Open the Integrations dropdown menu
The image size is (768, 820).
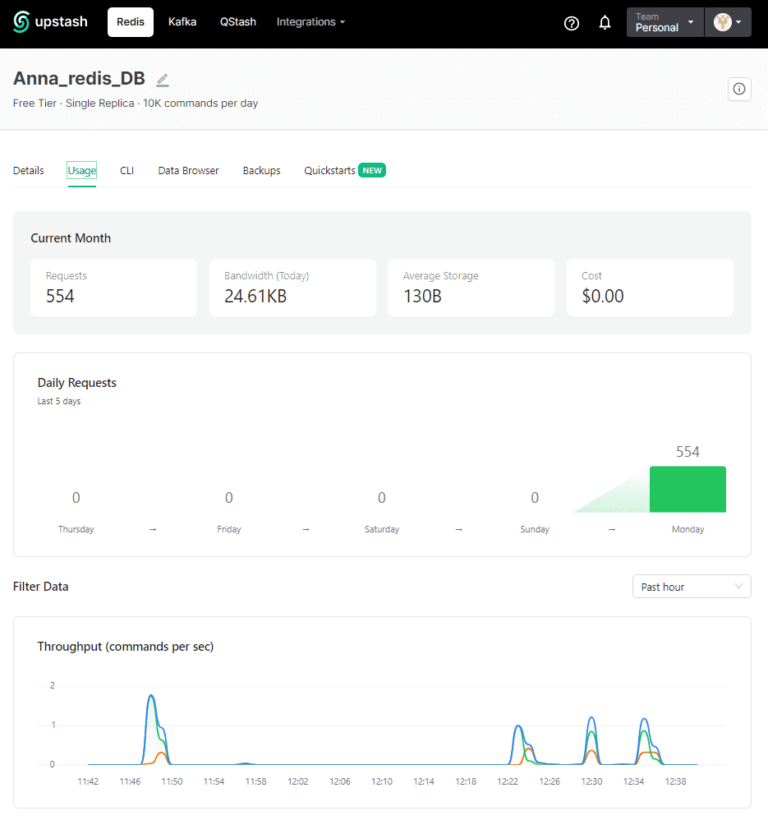(x=310, y=22)
